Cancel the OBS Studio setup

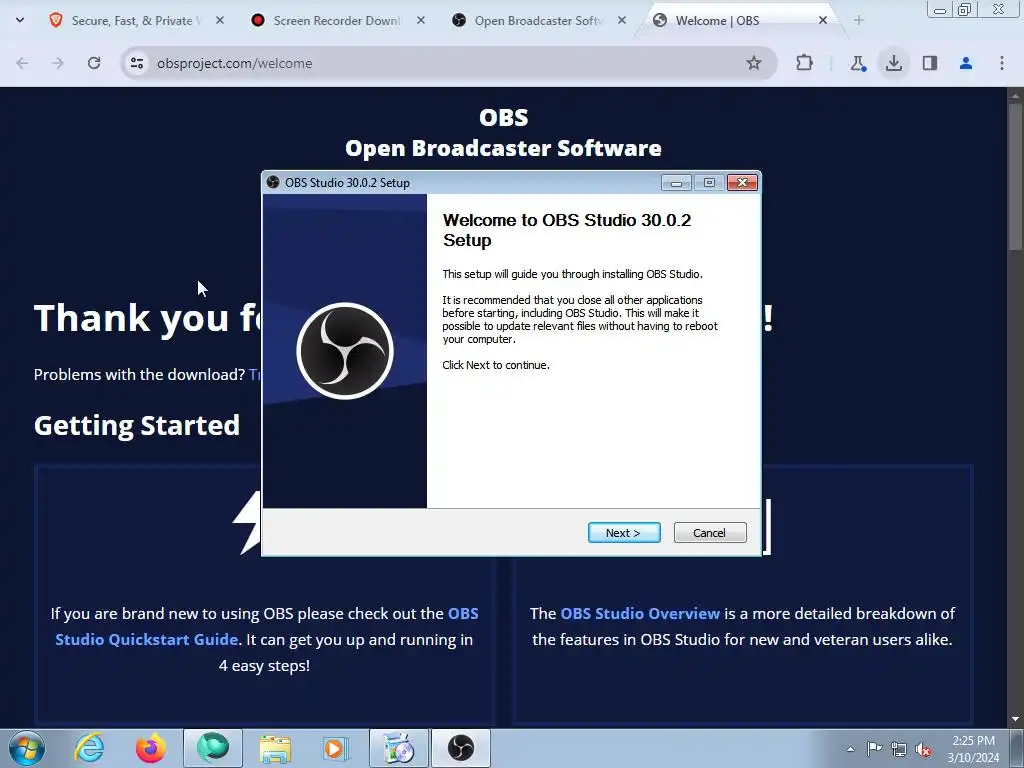pyautogui.click(x=710, y=532)
